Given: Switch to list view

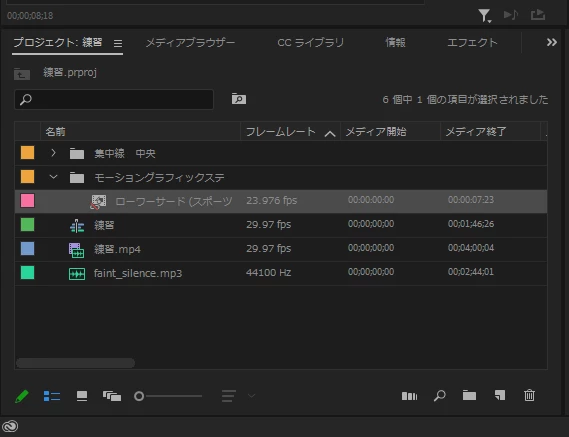Looking at the screenshot, I should pyautogui.click(x=52, y=396).
